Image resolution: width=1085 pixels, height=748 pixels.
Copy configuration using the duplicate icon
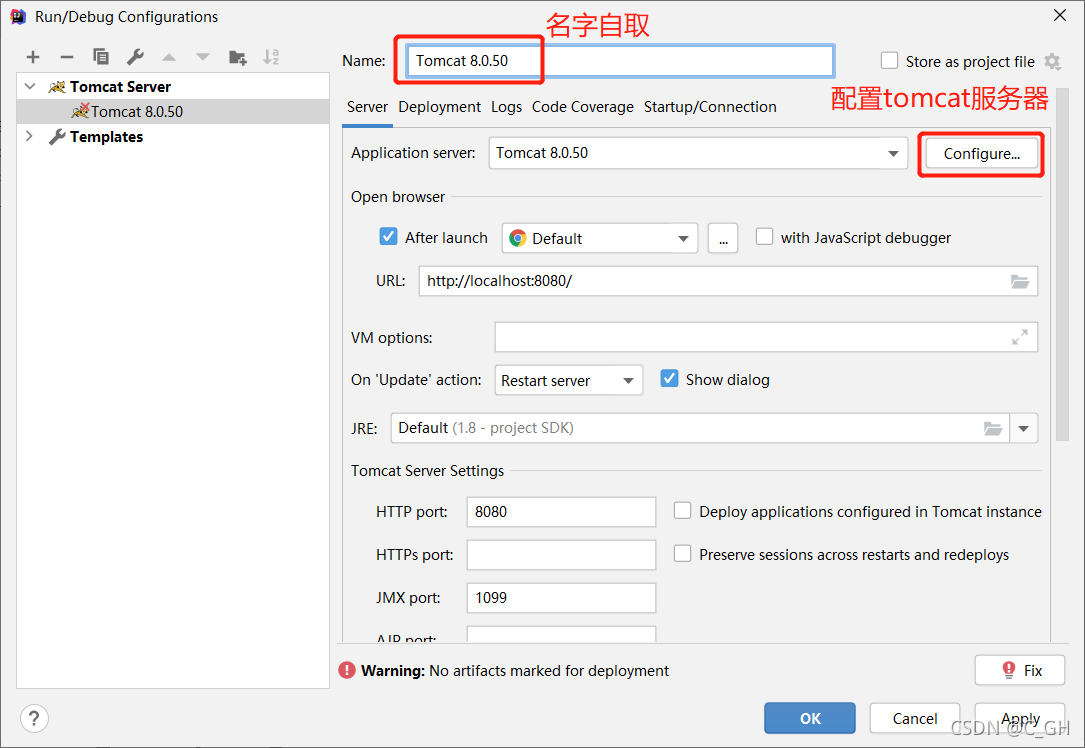tap(101, 57)
